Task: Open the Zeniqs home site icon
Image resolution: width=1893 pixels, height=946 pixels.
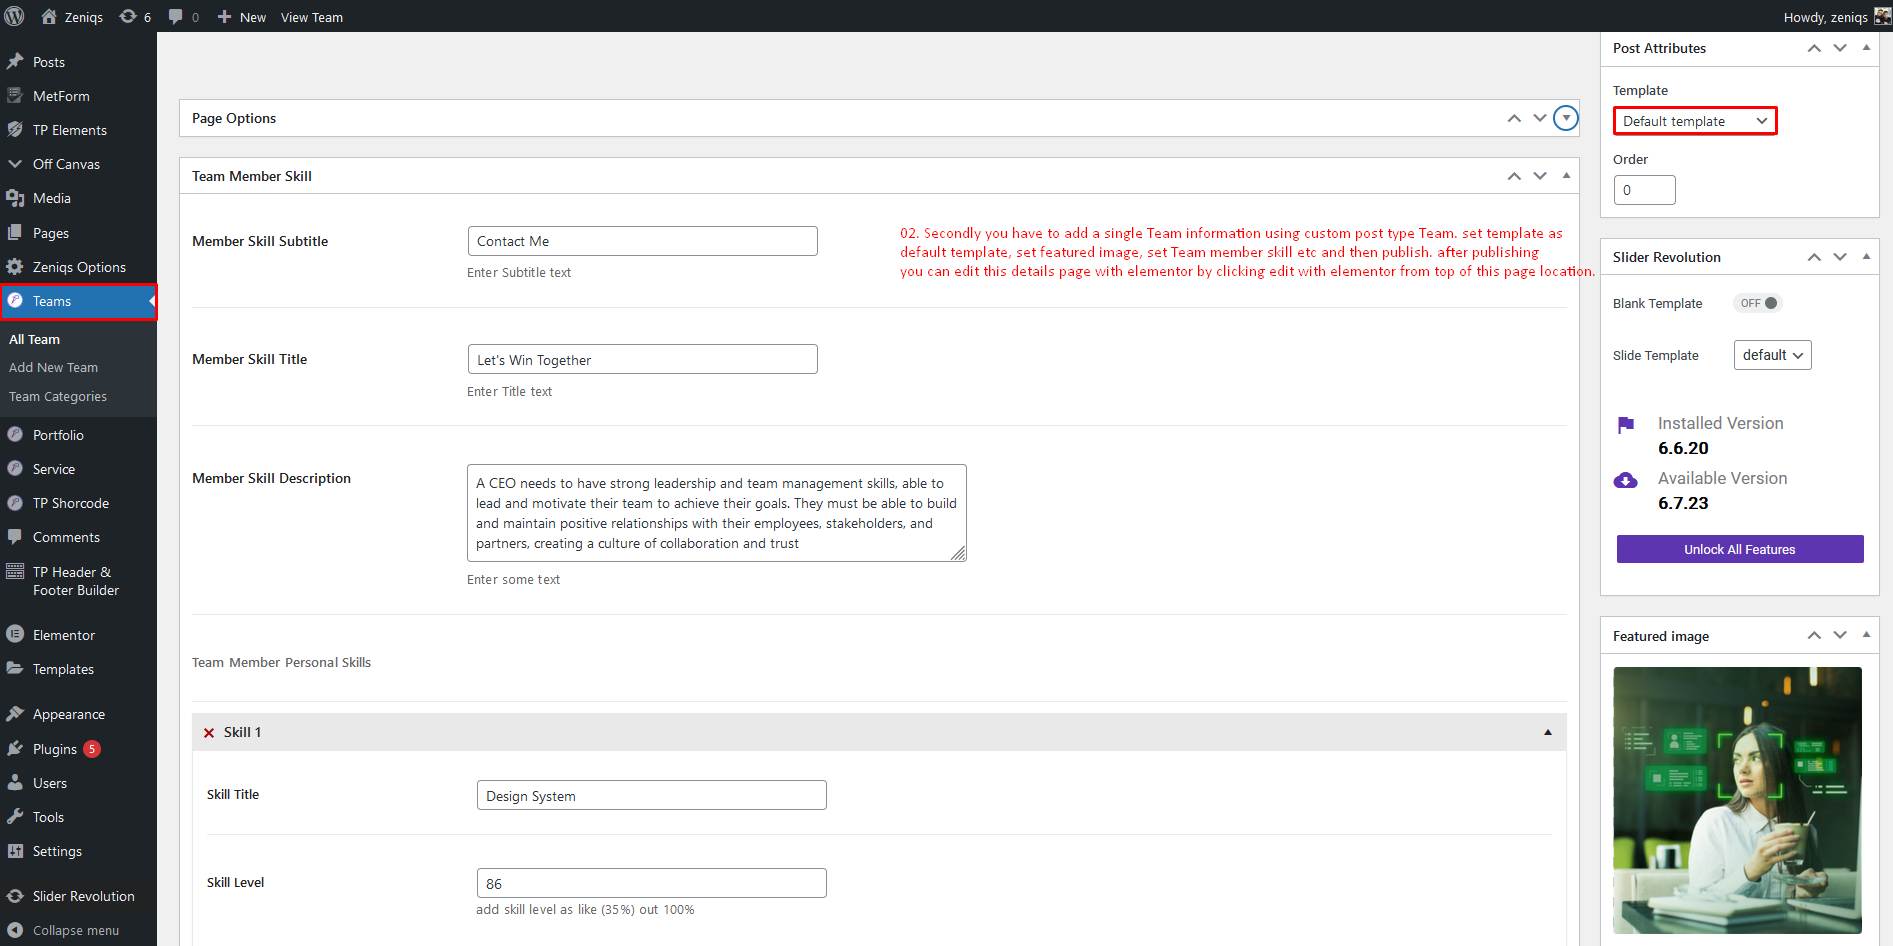Action: coord(49,16)
